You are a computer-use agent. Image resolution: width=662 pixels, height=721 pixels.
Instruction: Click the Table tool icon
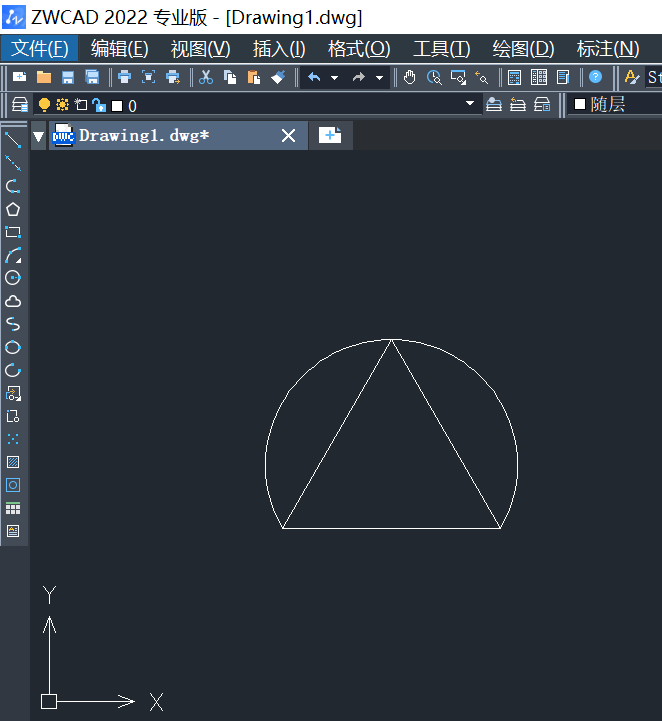tap(13, 508)
